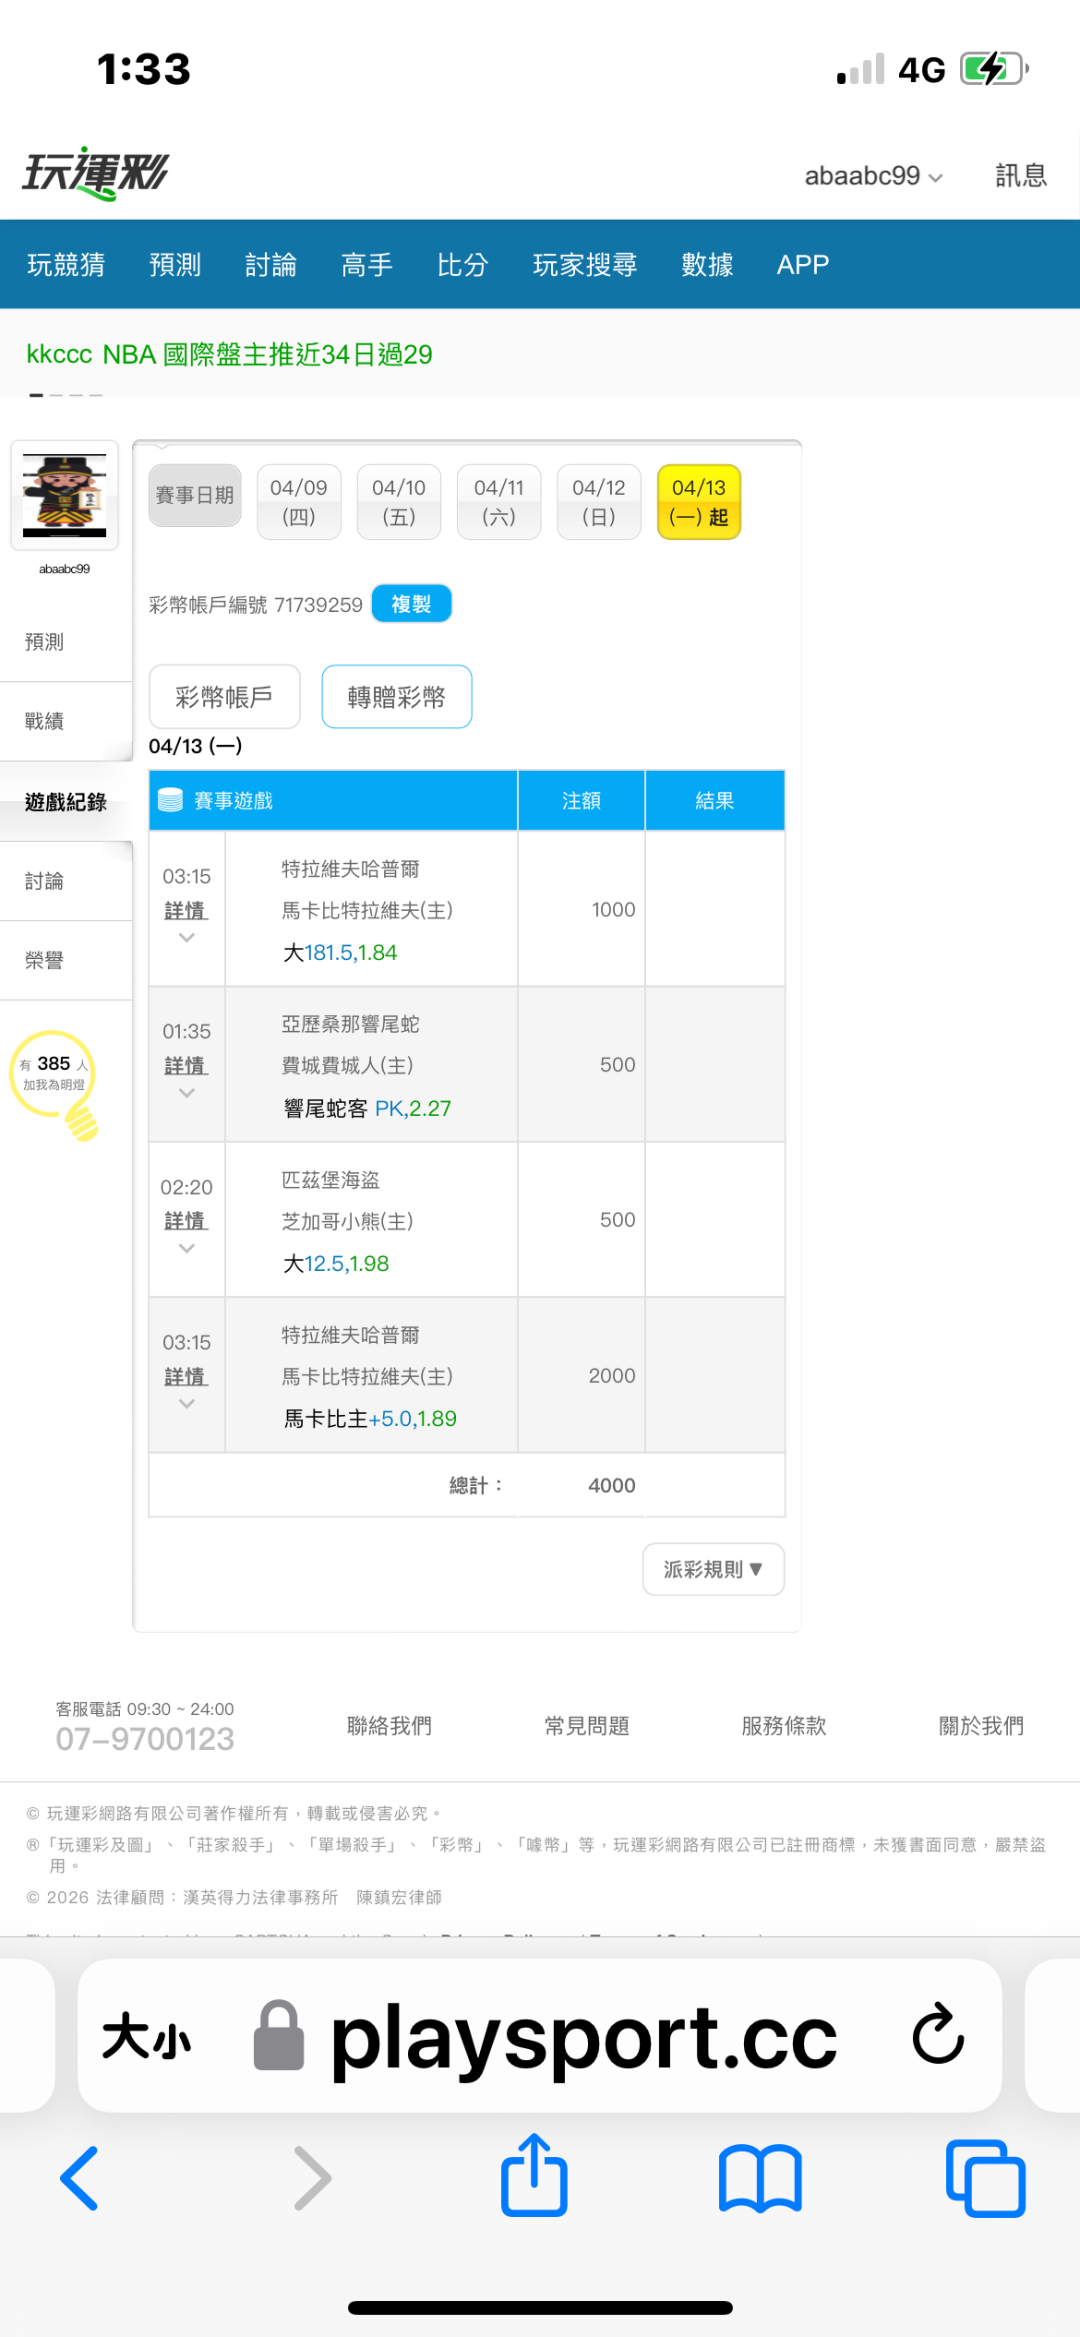Open 高手 in the navigation bar
The image size is (1080, 2337).
[366, 265]
